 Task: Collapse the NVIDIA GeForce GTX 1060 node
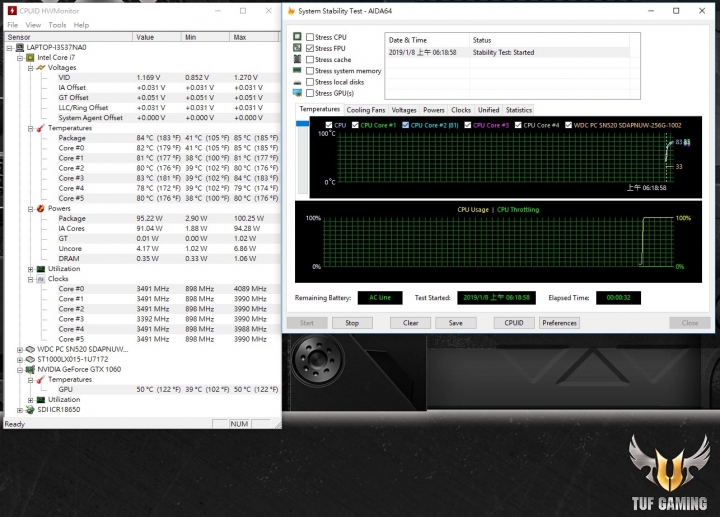20,370
